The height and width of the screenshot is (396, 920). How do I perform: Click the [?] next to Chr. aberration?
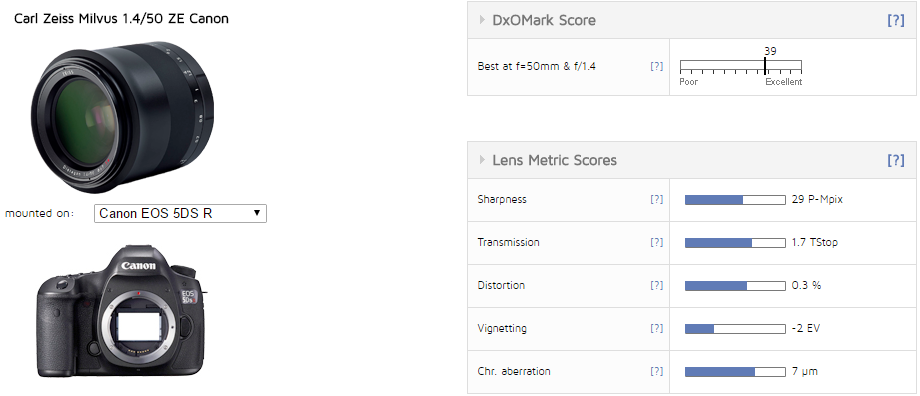[657, 371]
